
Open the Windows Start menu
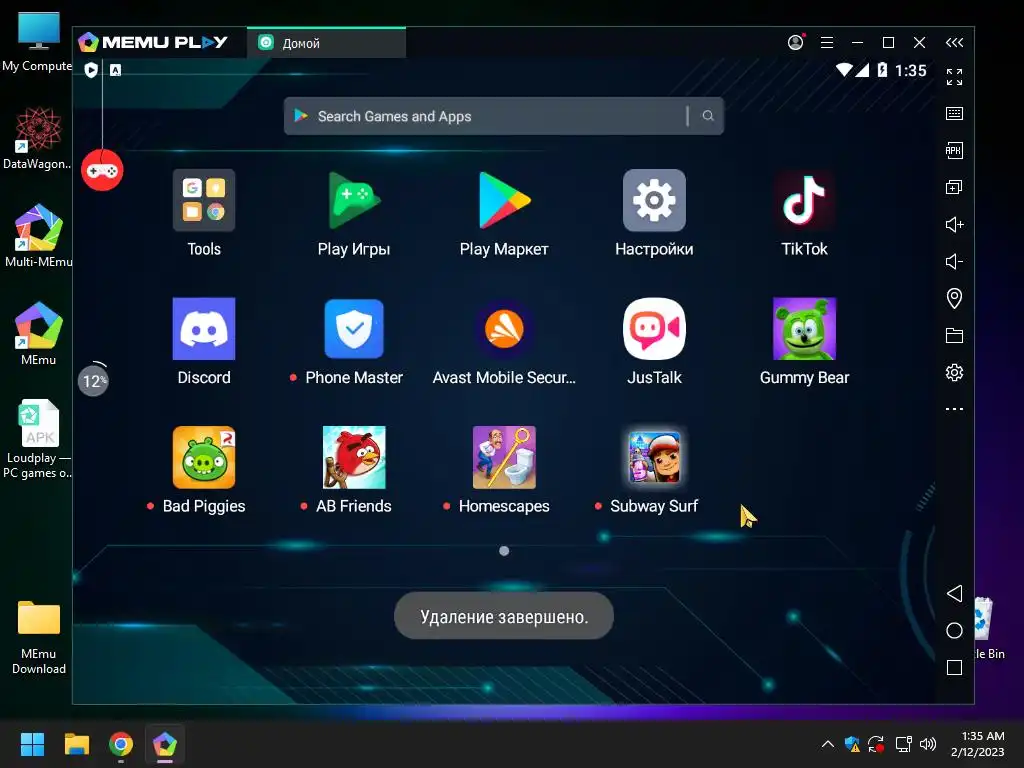[32, 744]
